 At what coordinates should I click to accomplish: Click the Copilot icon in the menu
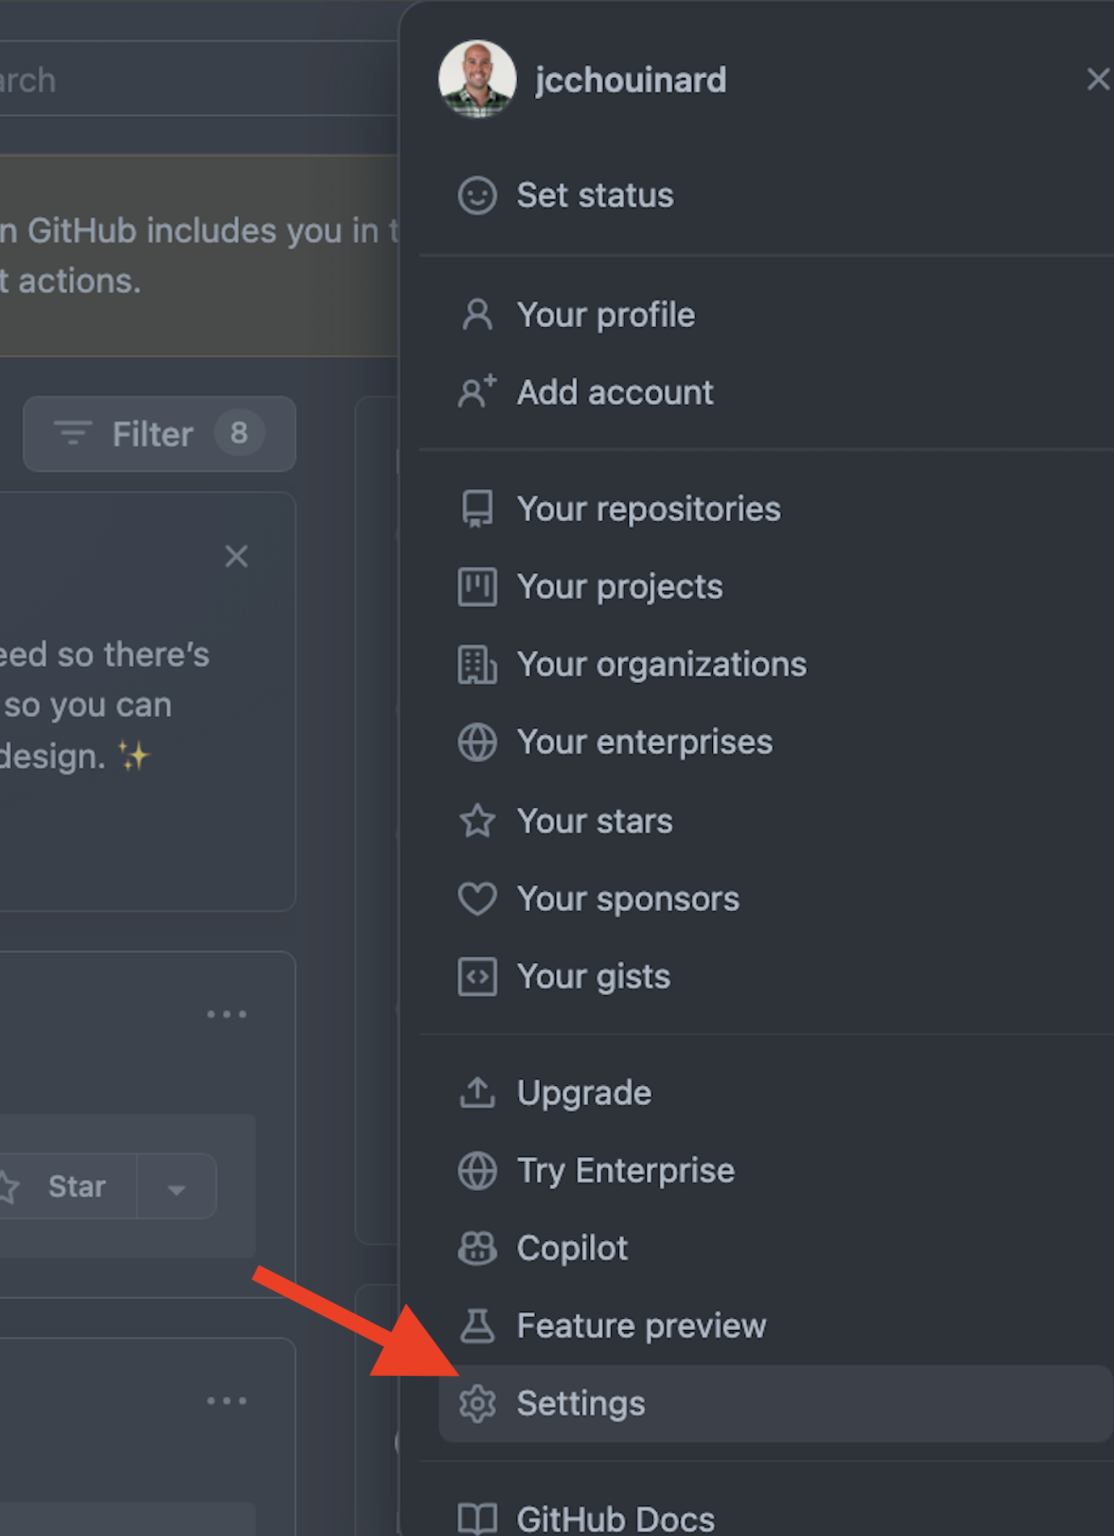click(478, 1248)
